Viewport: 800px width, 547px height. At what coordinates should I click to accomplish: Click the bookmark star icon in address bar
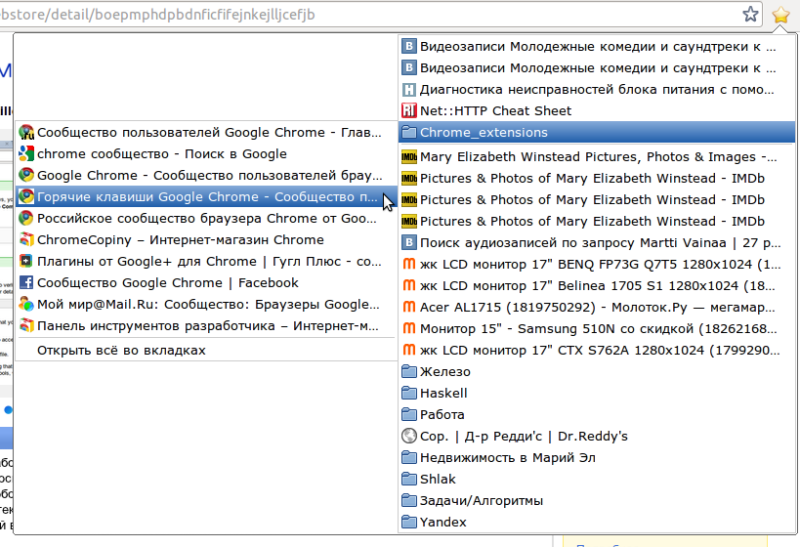click(x=750, y=14)
